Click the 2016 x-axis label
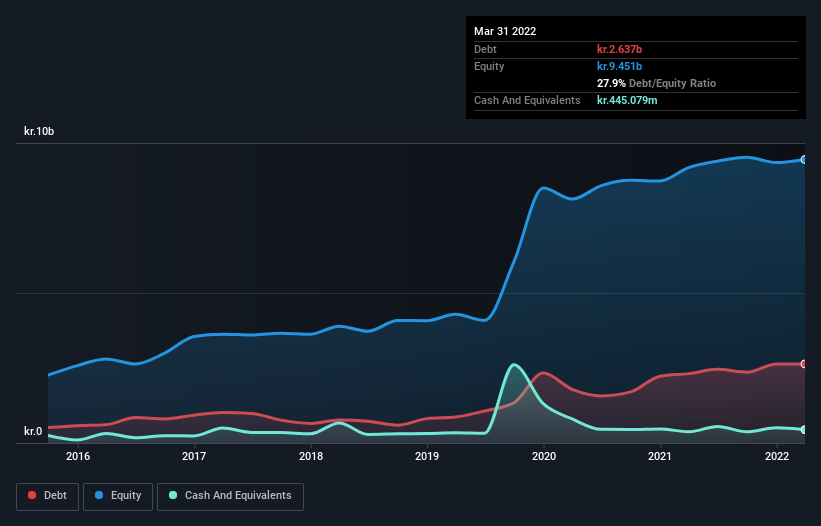The width and height of the screenshot is (821, 526). tap(78, 456)
